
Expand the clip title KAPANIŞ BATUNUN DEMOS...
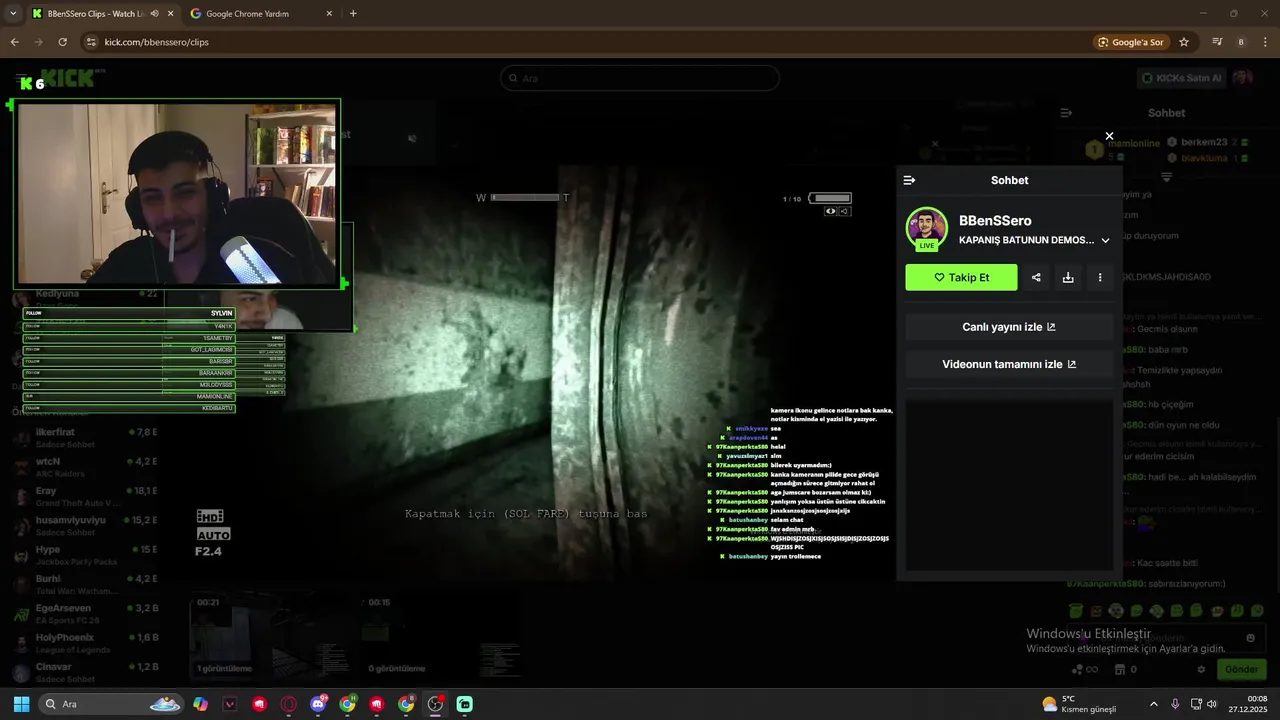pyautogui.click(x=1105, y=240)
